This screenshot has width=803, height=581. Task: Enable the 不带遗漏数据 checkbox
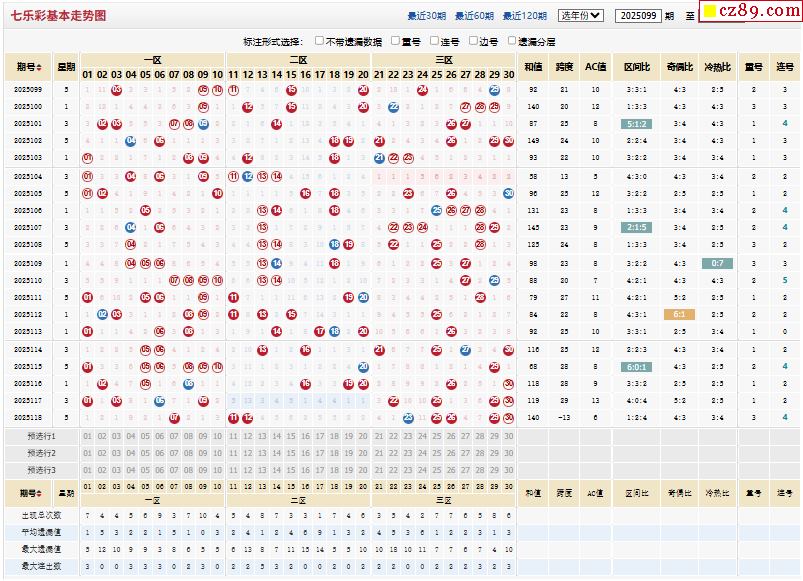(x=319, y=41)
